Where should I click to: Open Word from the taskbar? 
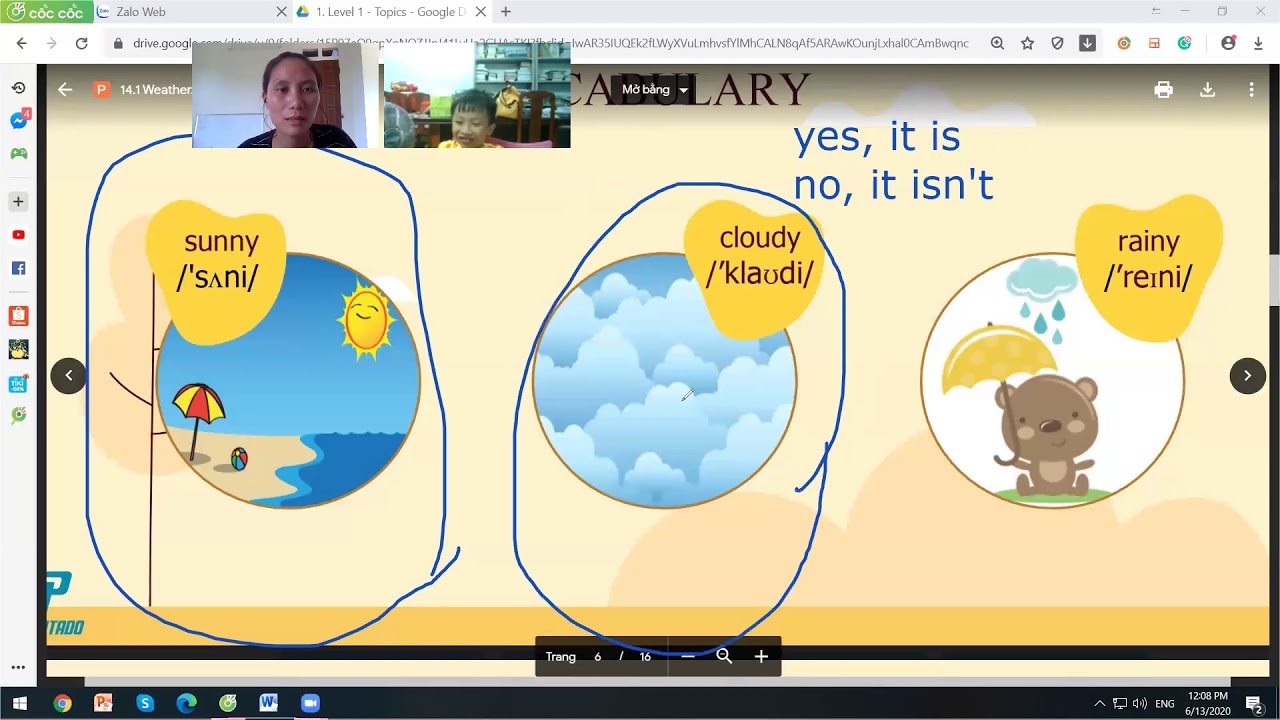pyautogui.click(x=268, y=704)
